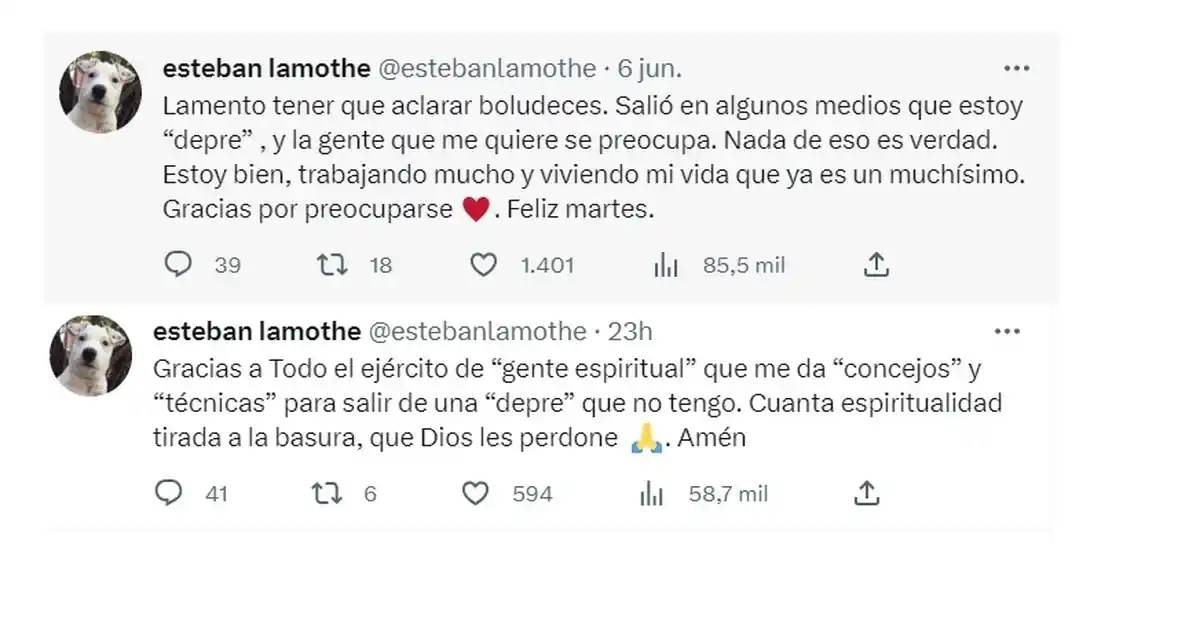Share the 23h tweet
1200x628 pixels.
click(x=868, y=492)
